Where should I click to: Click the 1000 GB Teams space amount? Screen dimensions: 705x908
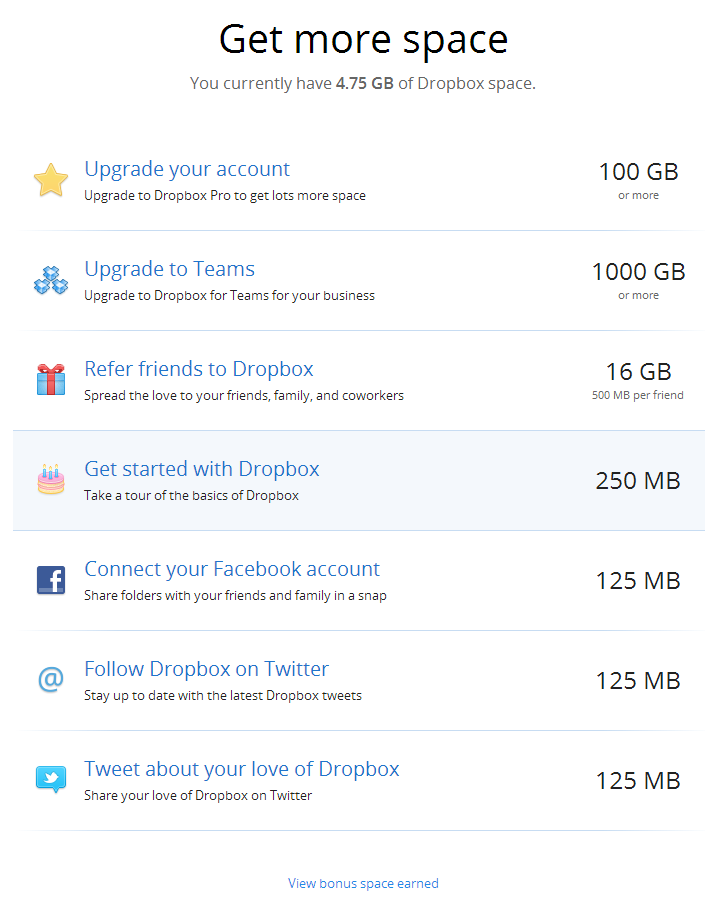638,272
